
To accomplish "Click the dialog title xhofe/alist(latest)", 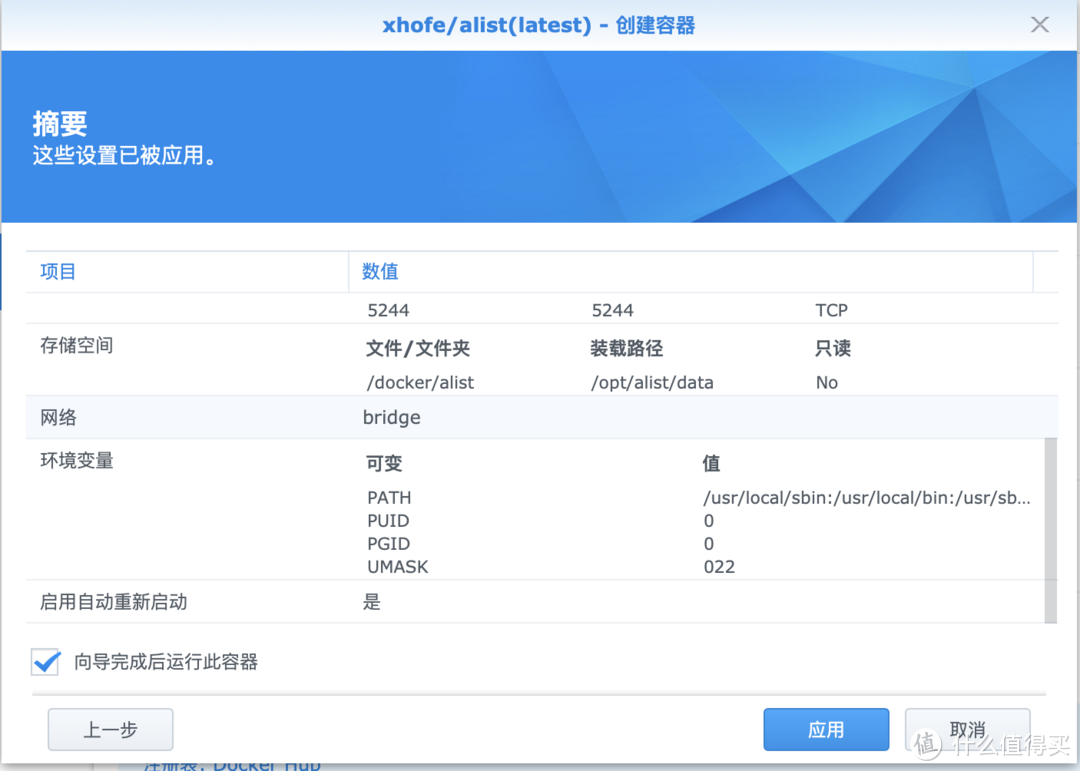I will coord(487,24).
